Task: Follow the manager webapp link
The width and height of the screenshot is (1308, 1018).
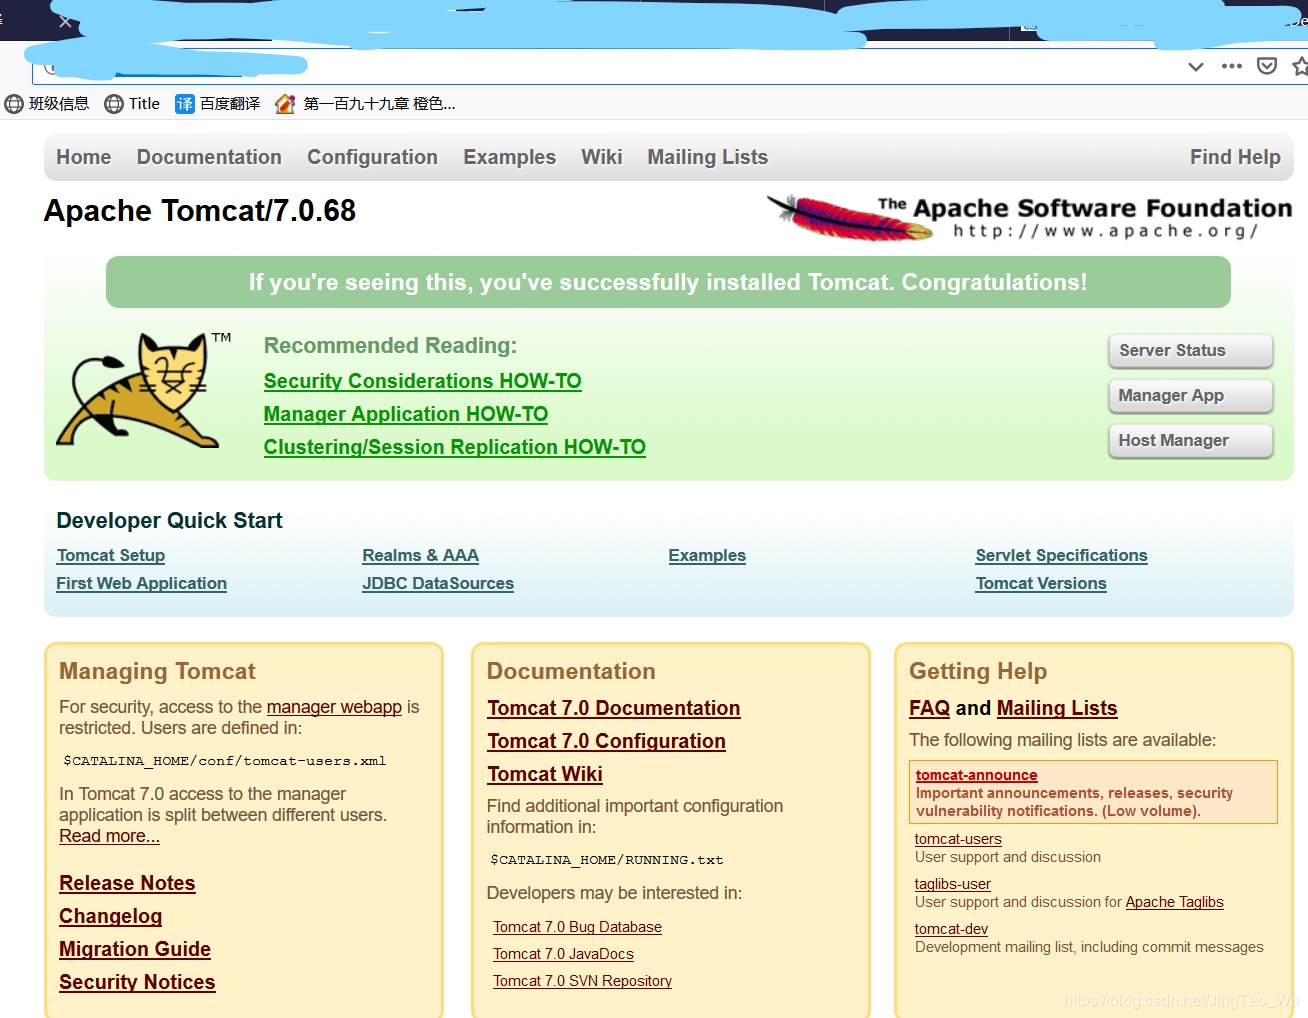Action: (334, 707)
